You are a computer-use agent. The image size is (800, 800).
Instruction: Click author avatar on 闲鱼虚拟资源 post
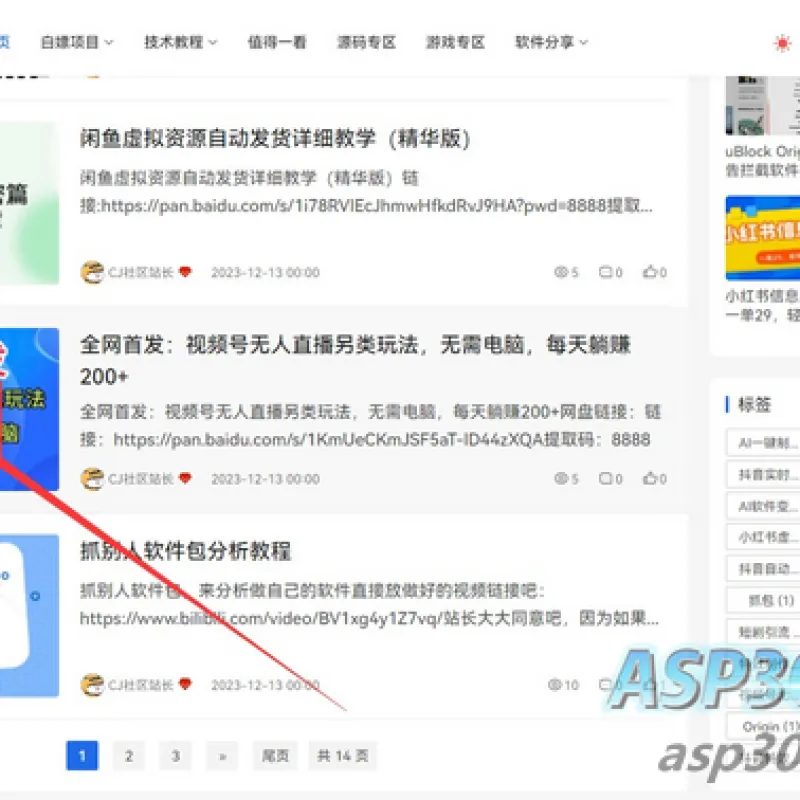tap(92, 272)
